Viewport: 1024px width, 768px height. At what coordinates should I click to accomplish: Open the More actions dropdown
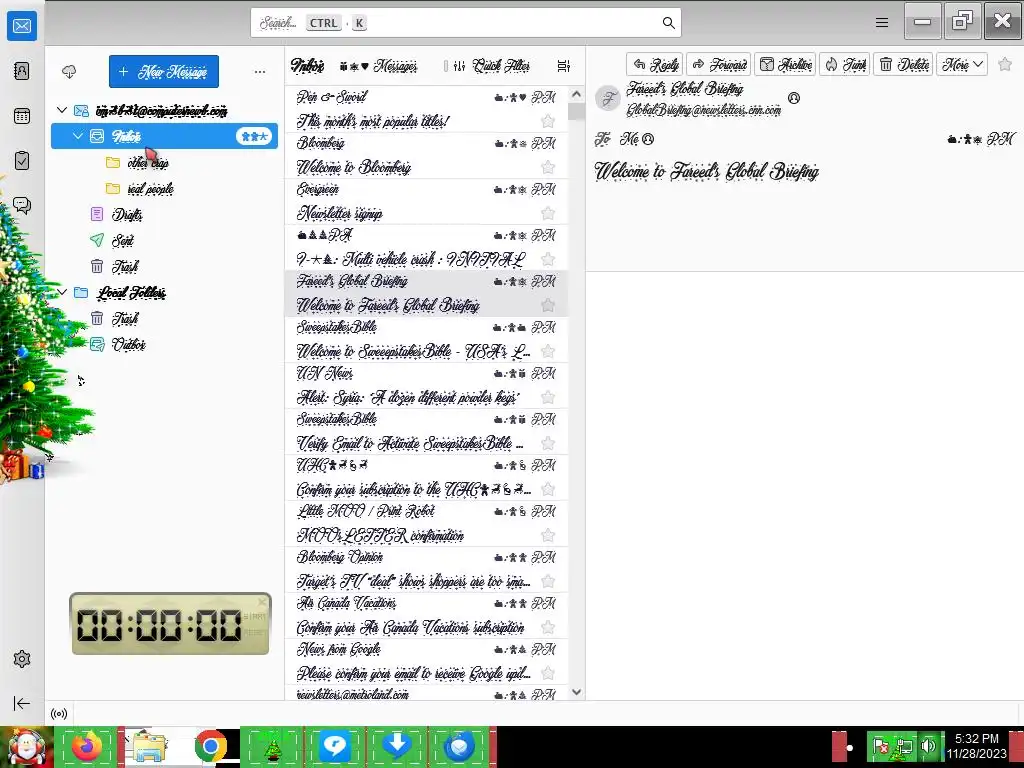click(x=962, y=64)
